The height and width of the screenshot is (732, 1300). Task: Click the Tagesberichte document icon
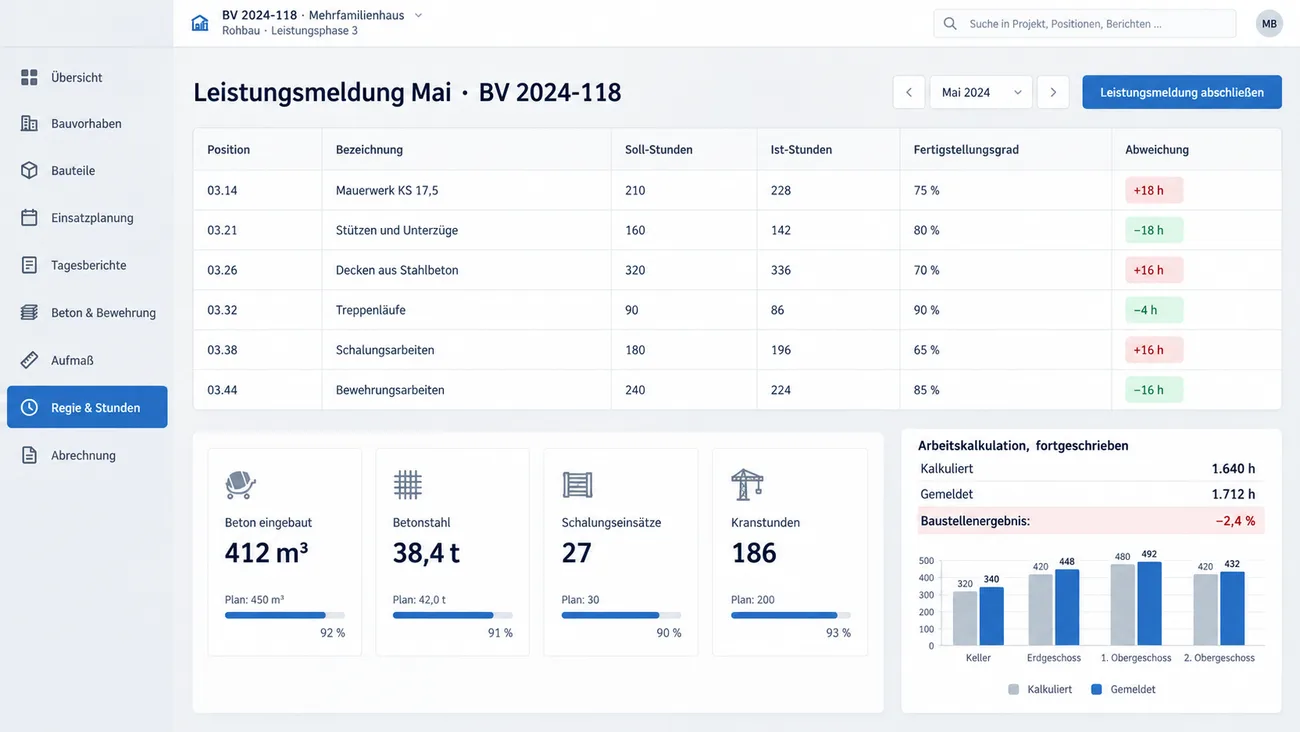29,265
